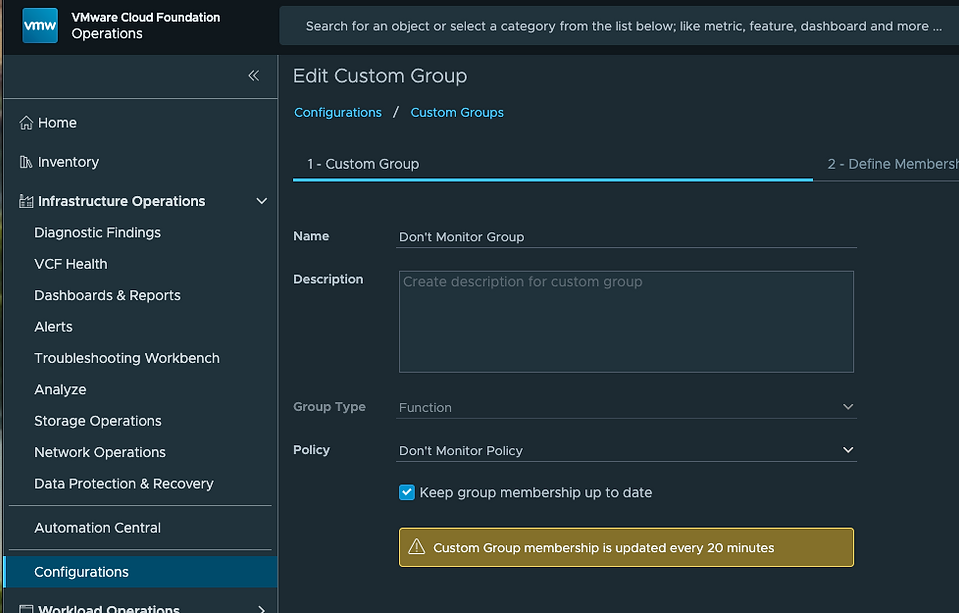This screenshot has width=959, height=613.
Task: Open Diagnostic Findings page
Action: pos(97,232)
